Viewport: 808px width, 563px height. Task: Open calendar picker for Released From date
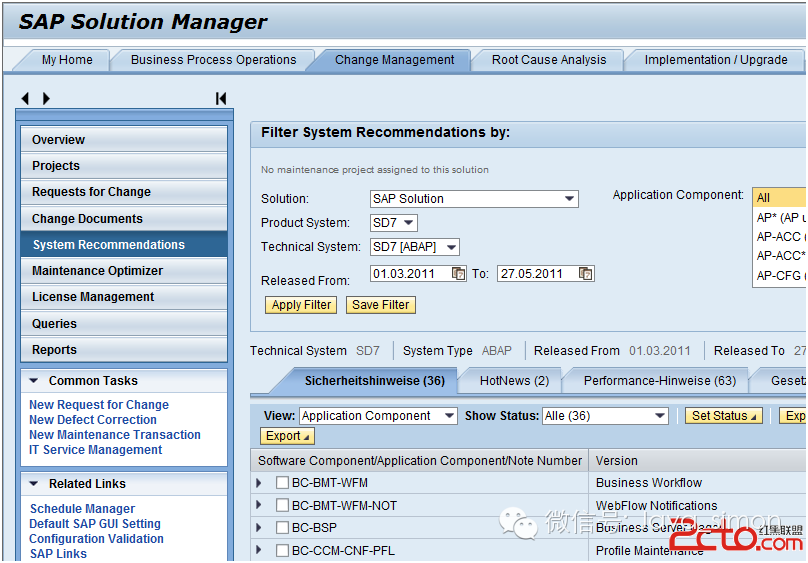[458, 274]
